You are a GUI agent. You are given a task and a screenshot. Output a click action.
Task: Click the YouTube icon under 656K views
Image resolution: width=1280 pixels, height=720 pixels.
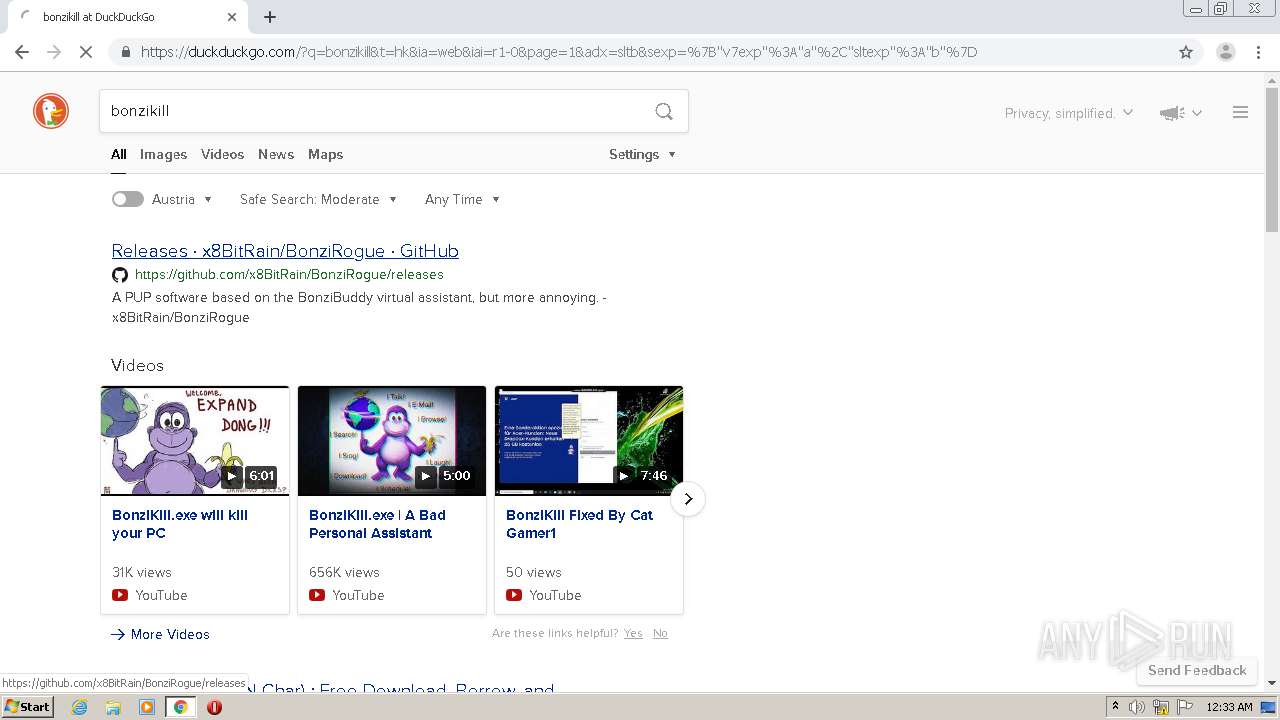[x=317, y=595]
